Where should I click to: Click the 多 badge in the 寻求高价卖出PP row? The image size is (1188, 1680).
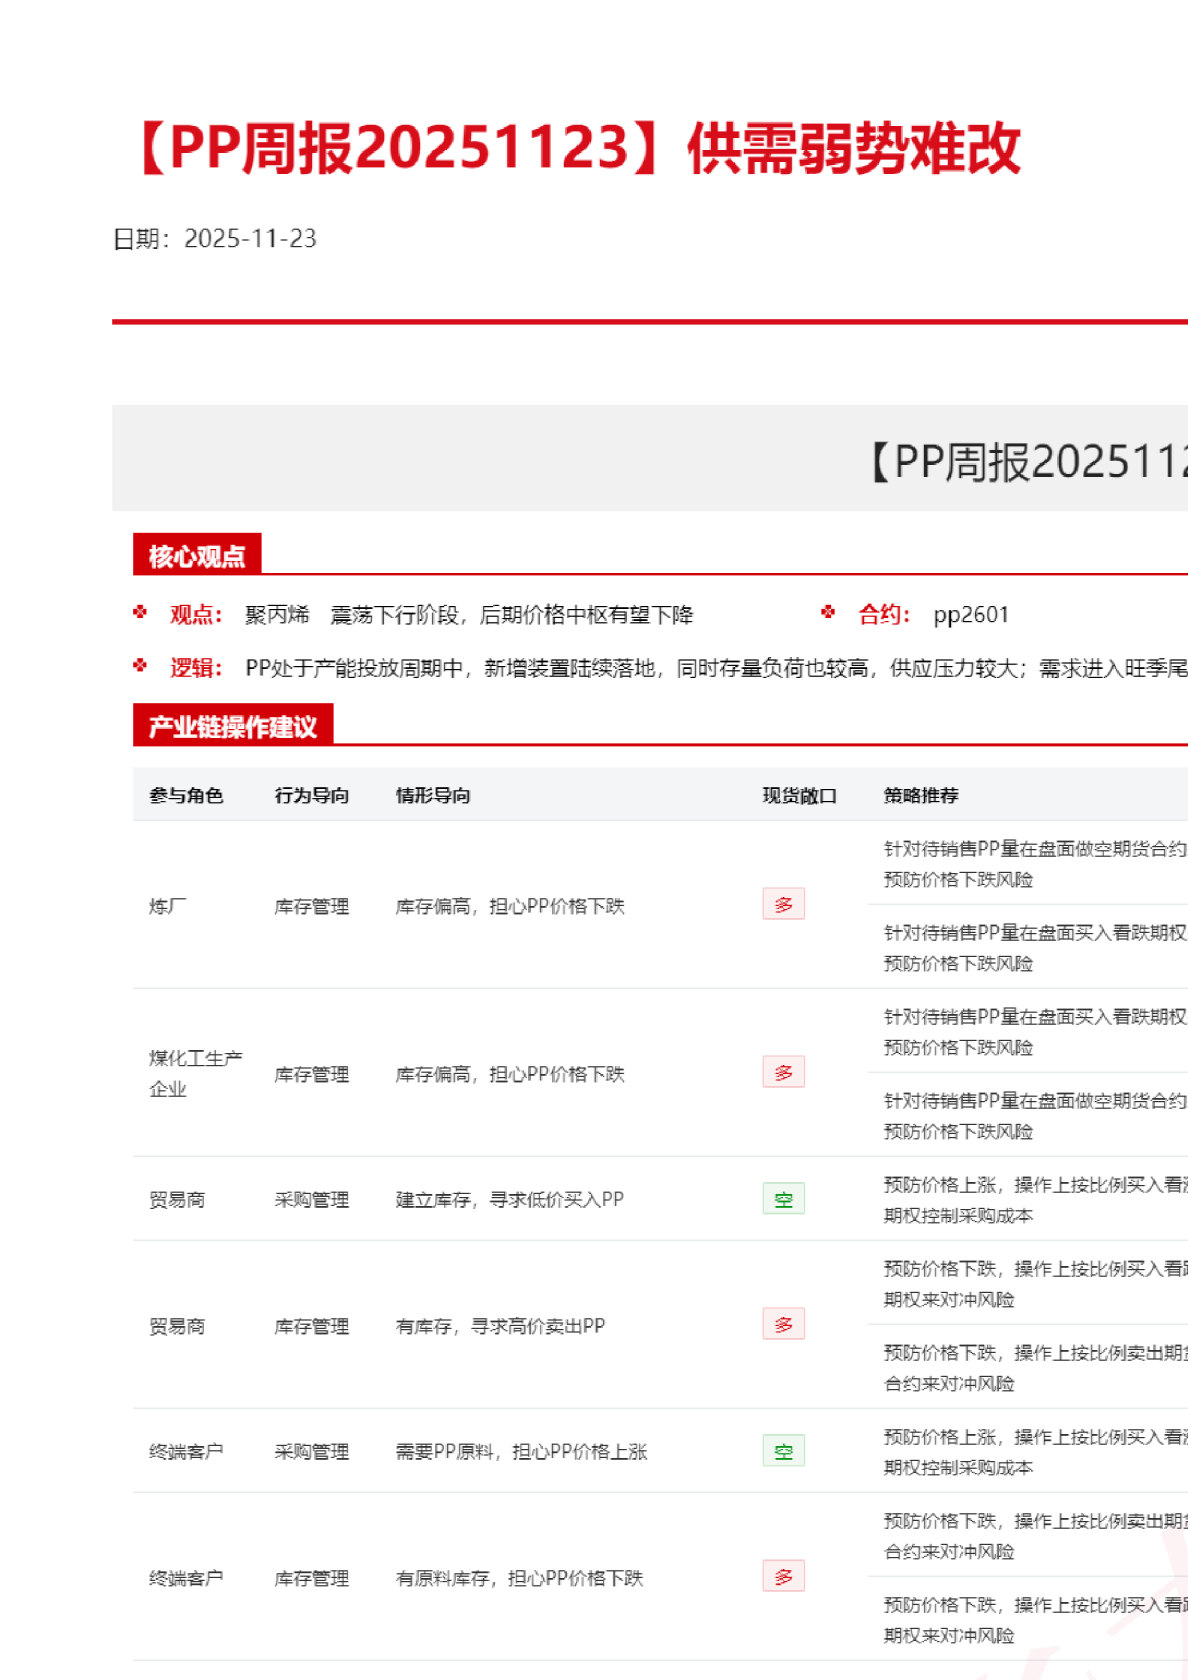[784, 1324]
